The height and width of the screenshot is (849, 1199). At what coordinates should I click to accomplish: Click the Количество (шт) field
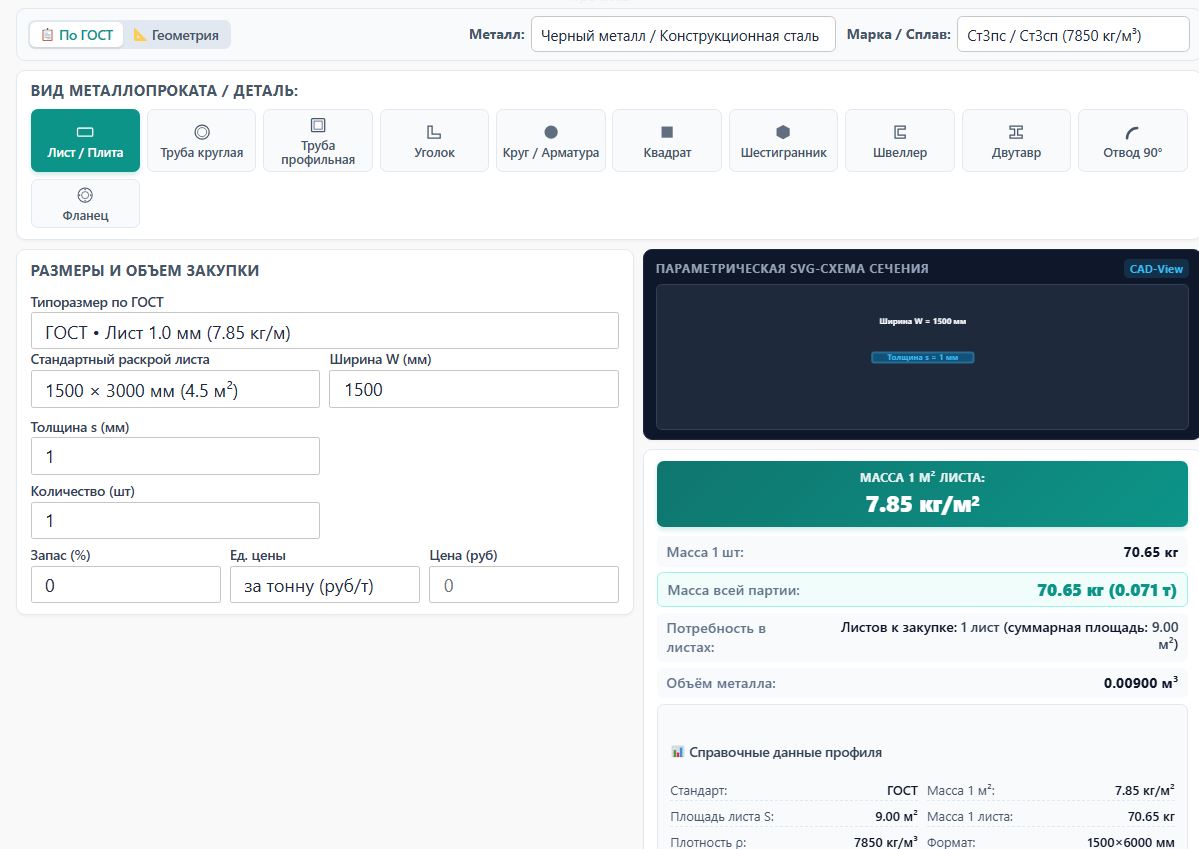(175, 521)
